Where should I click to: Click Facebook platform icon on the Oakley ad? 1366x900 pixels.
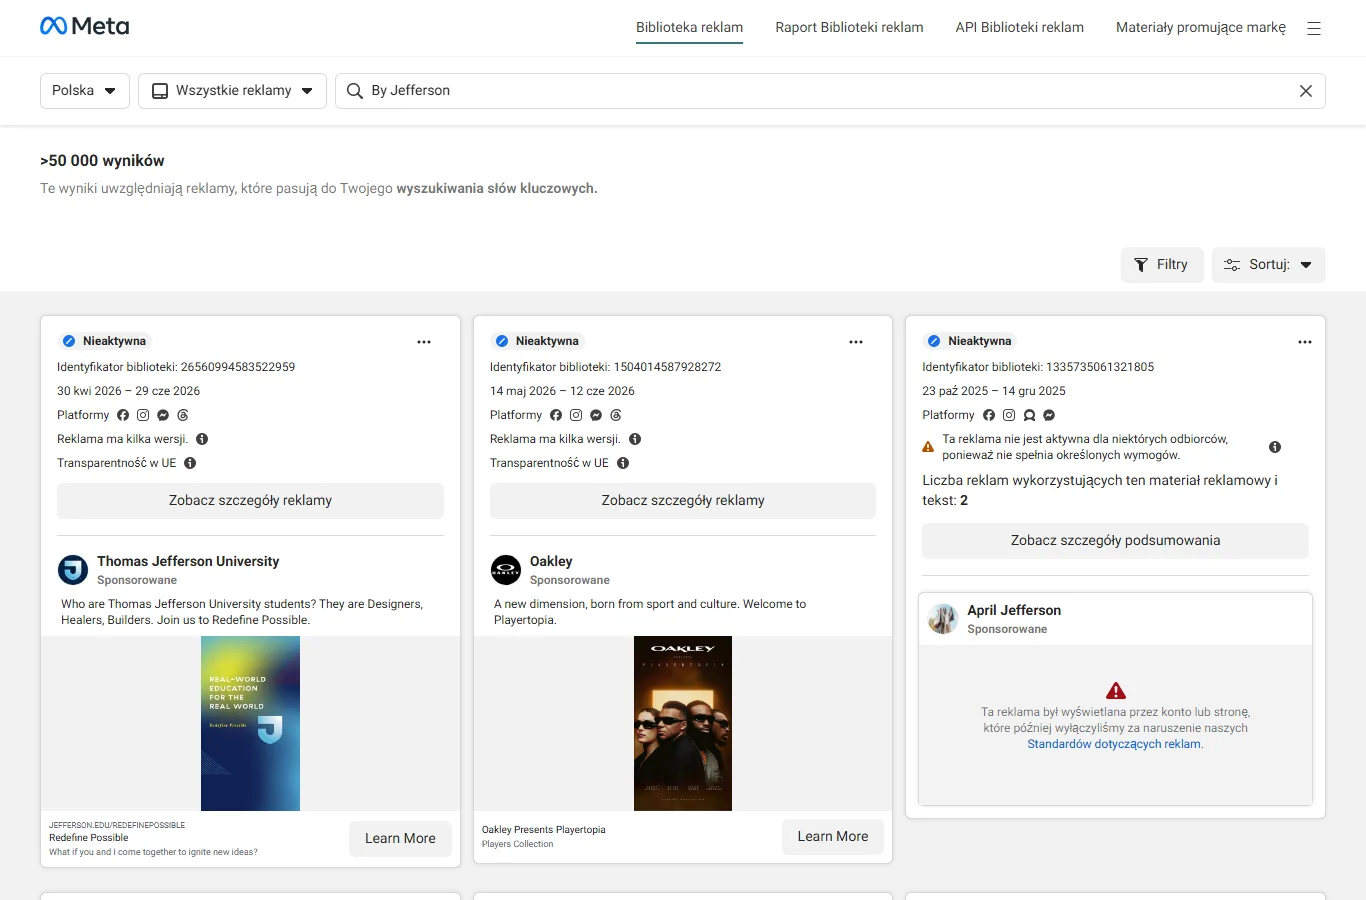click(556, 415)
